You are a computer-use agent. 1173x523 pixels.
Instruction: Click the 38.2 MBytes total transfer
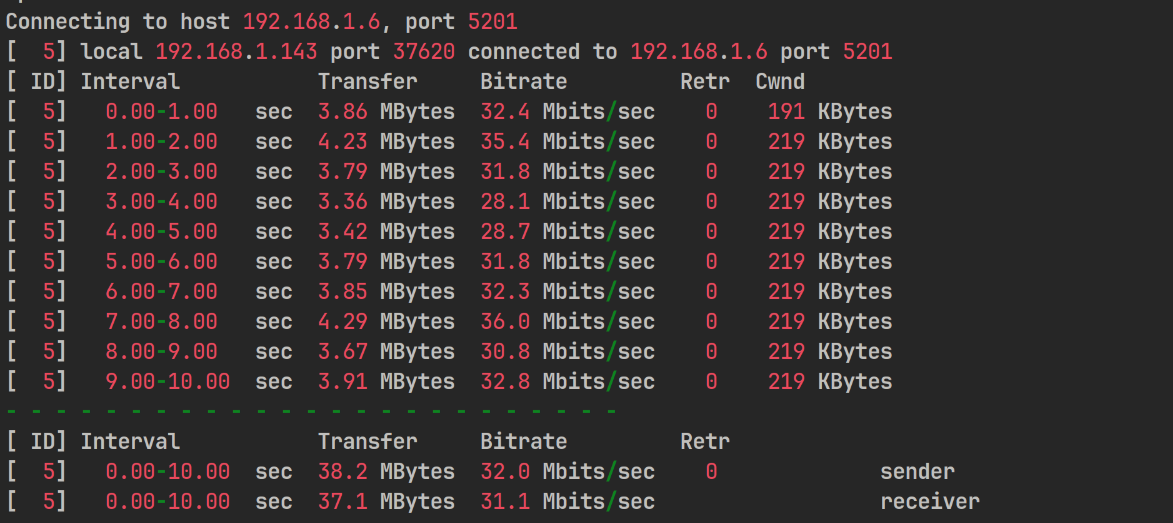[x=386, y=471]
